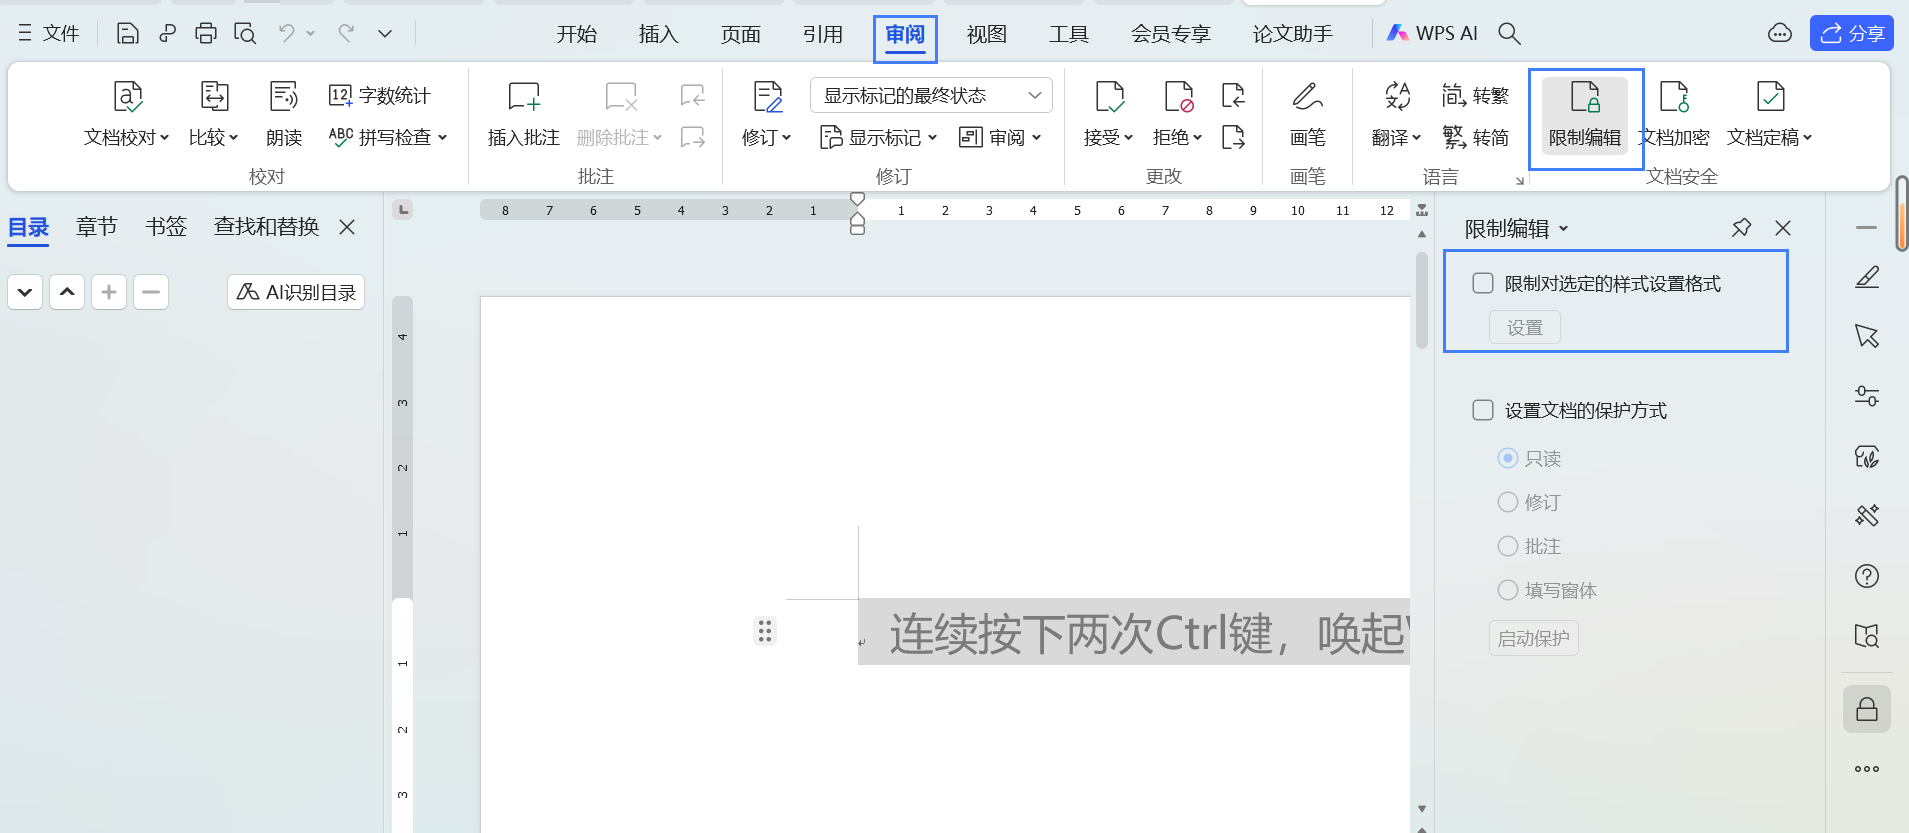The image size is (1909, 833).
Task: Click the pen edit icon in right sidebar
Action: pyautogui.click(x=1867, y=277)
